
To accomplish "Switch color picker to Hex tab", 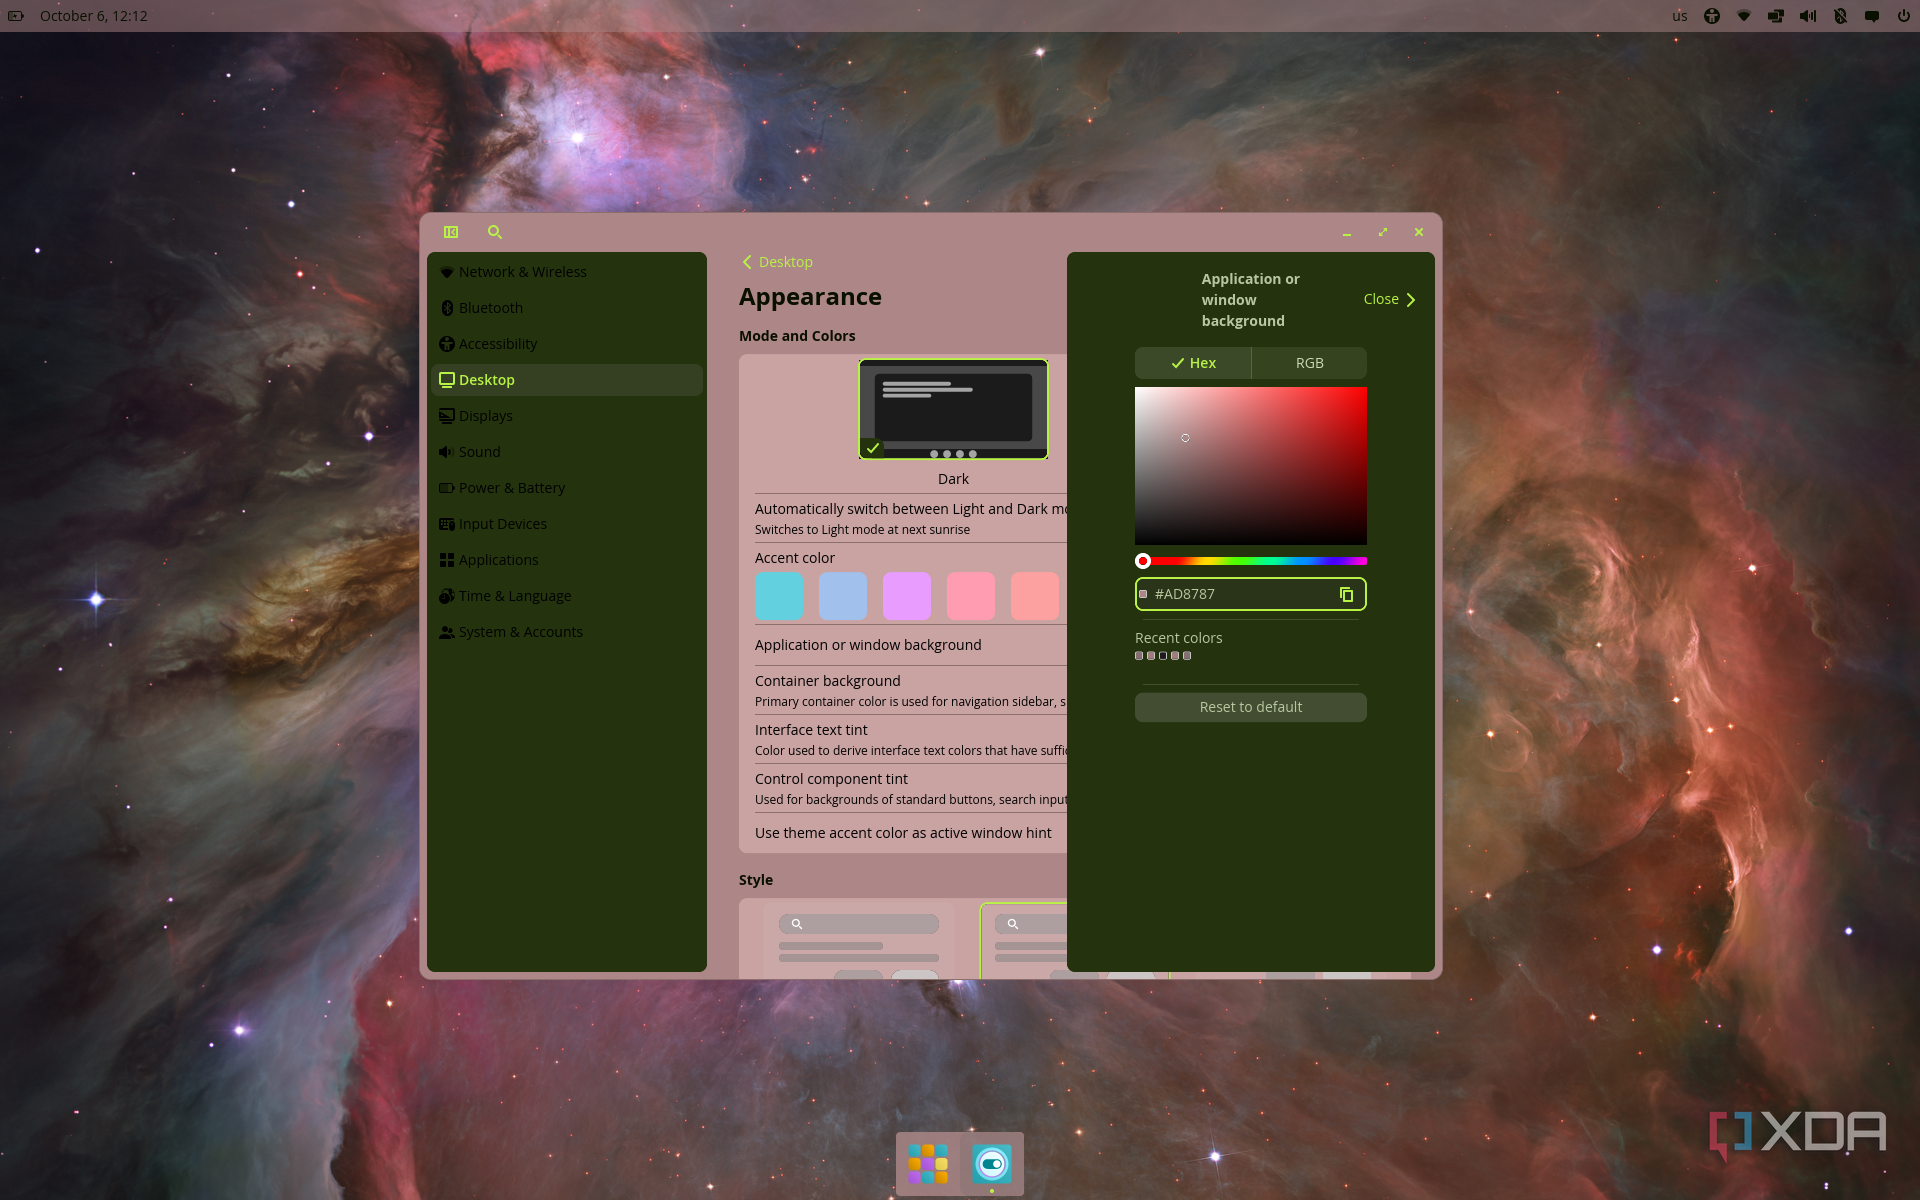I will pos(1193,363).
